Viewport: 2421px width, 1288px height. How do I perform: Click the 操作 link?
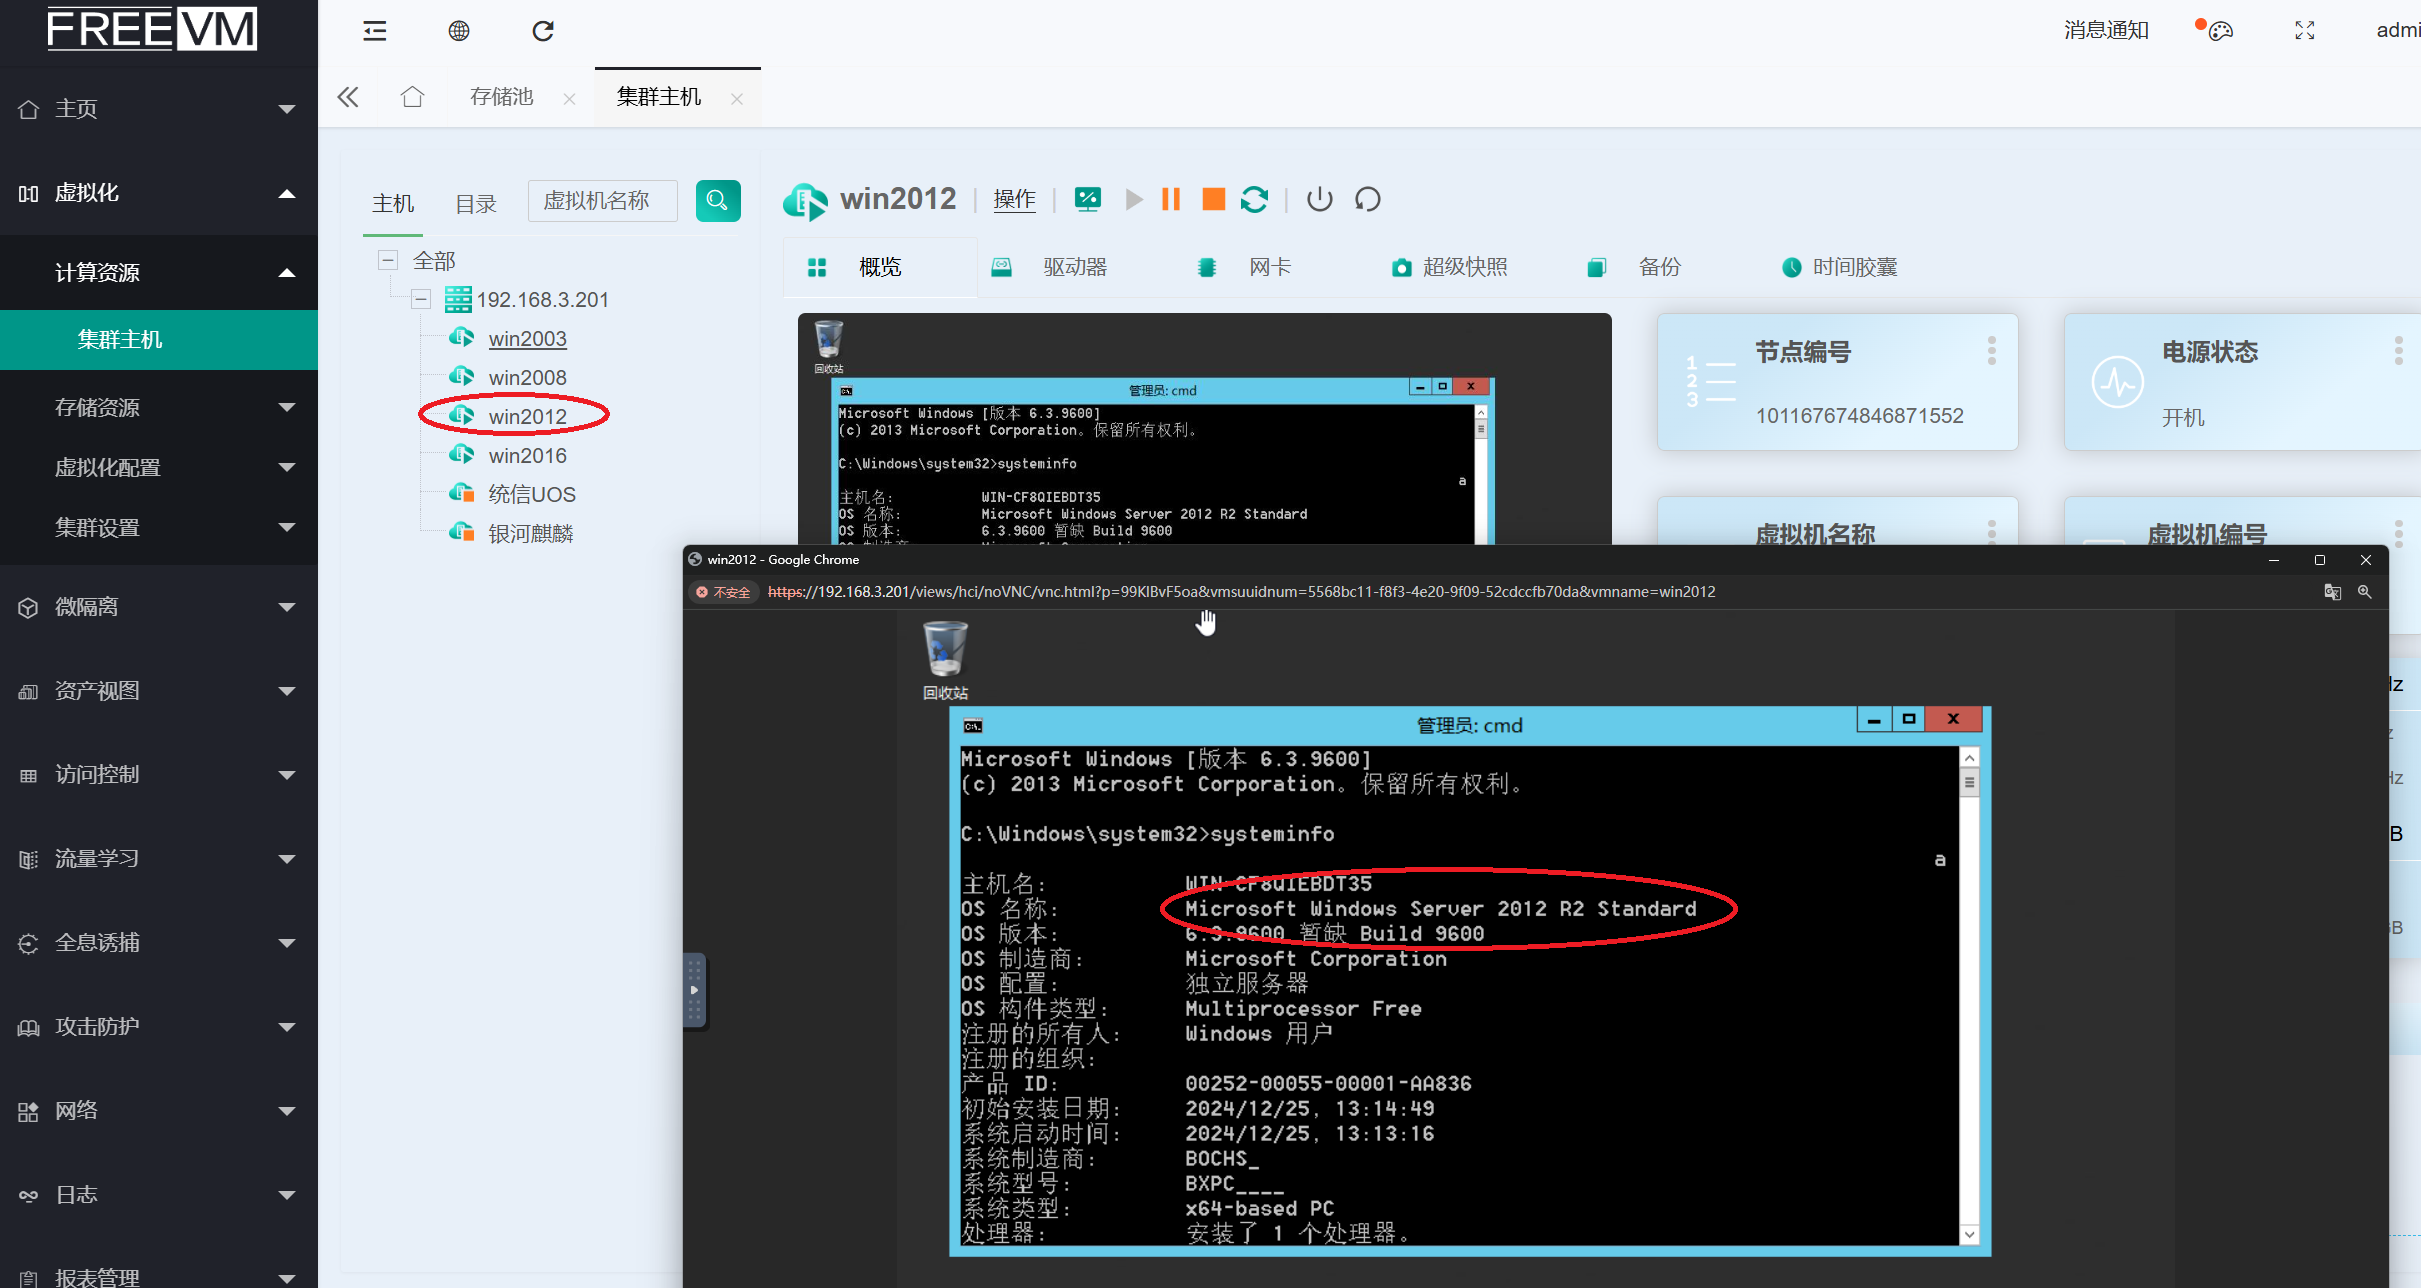(x=1014, y=200)
